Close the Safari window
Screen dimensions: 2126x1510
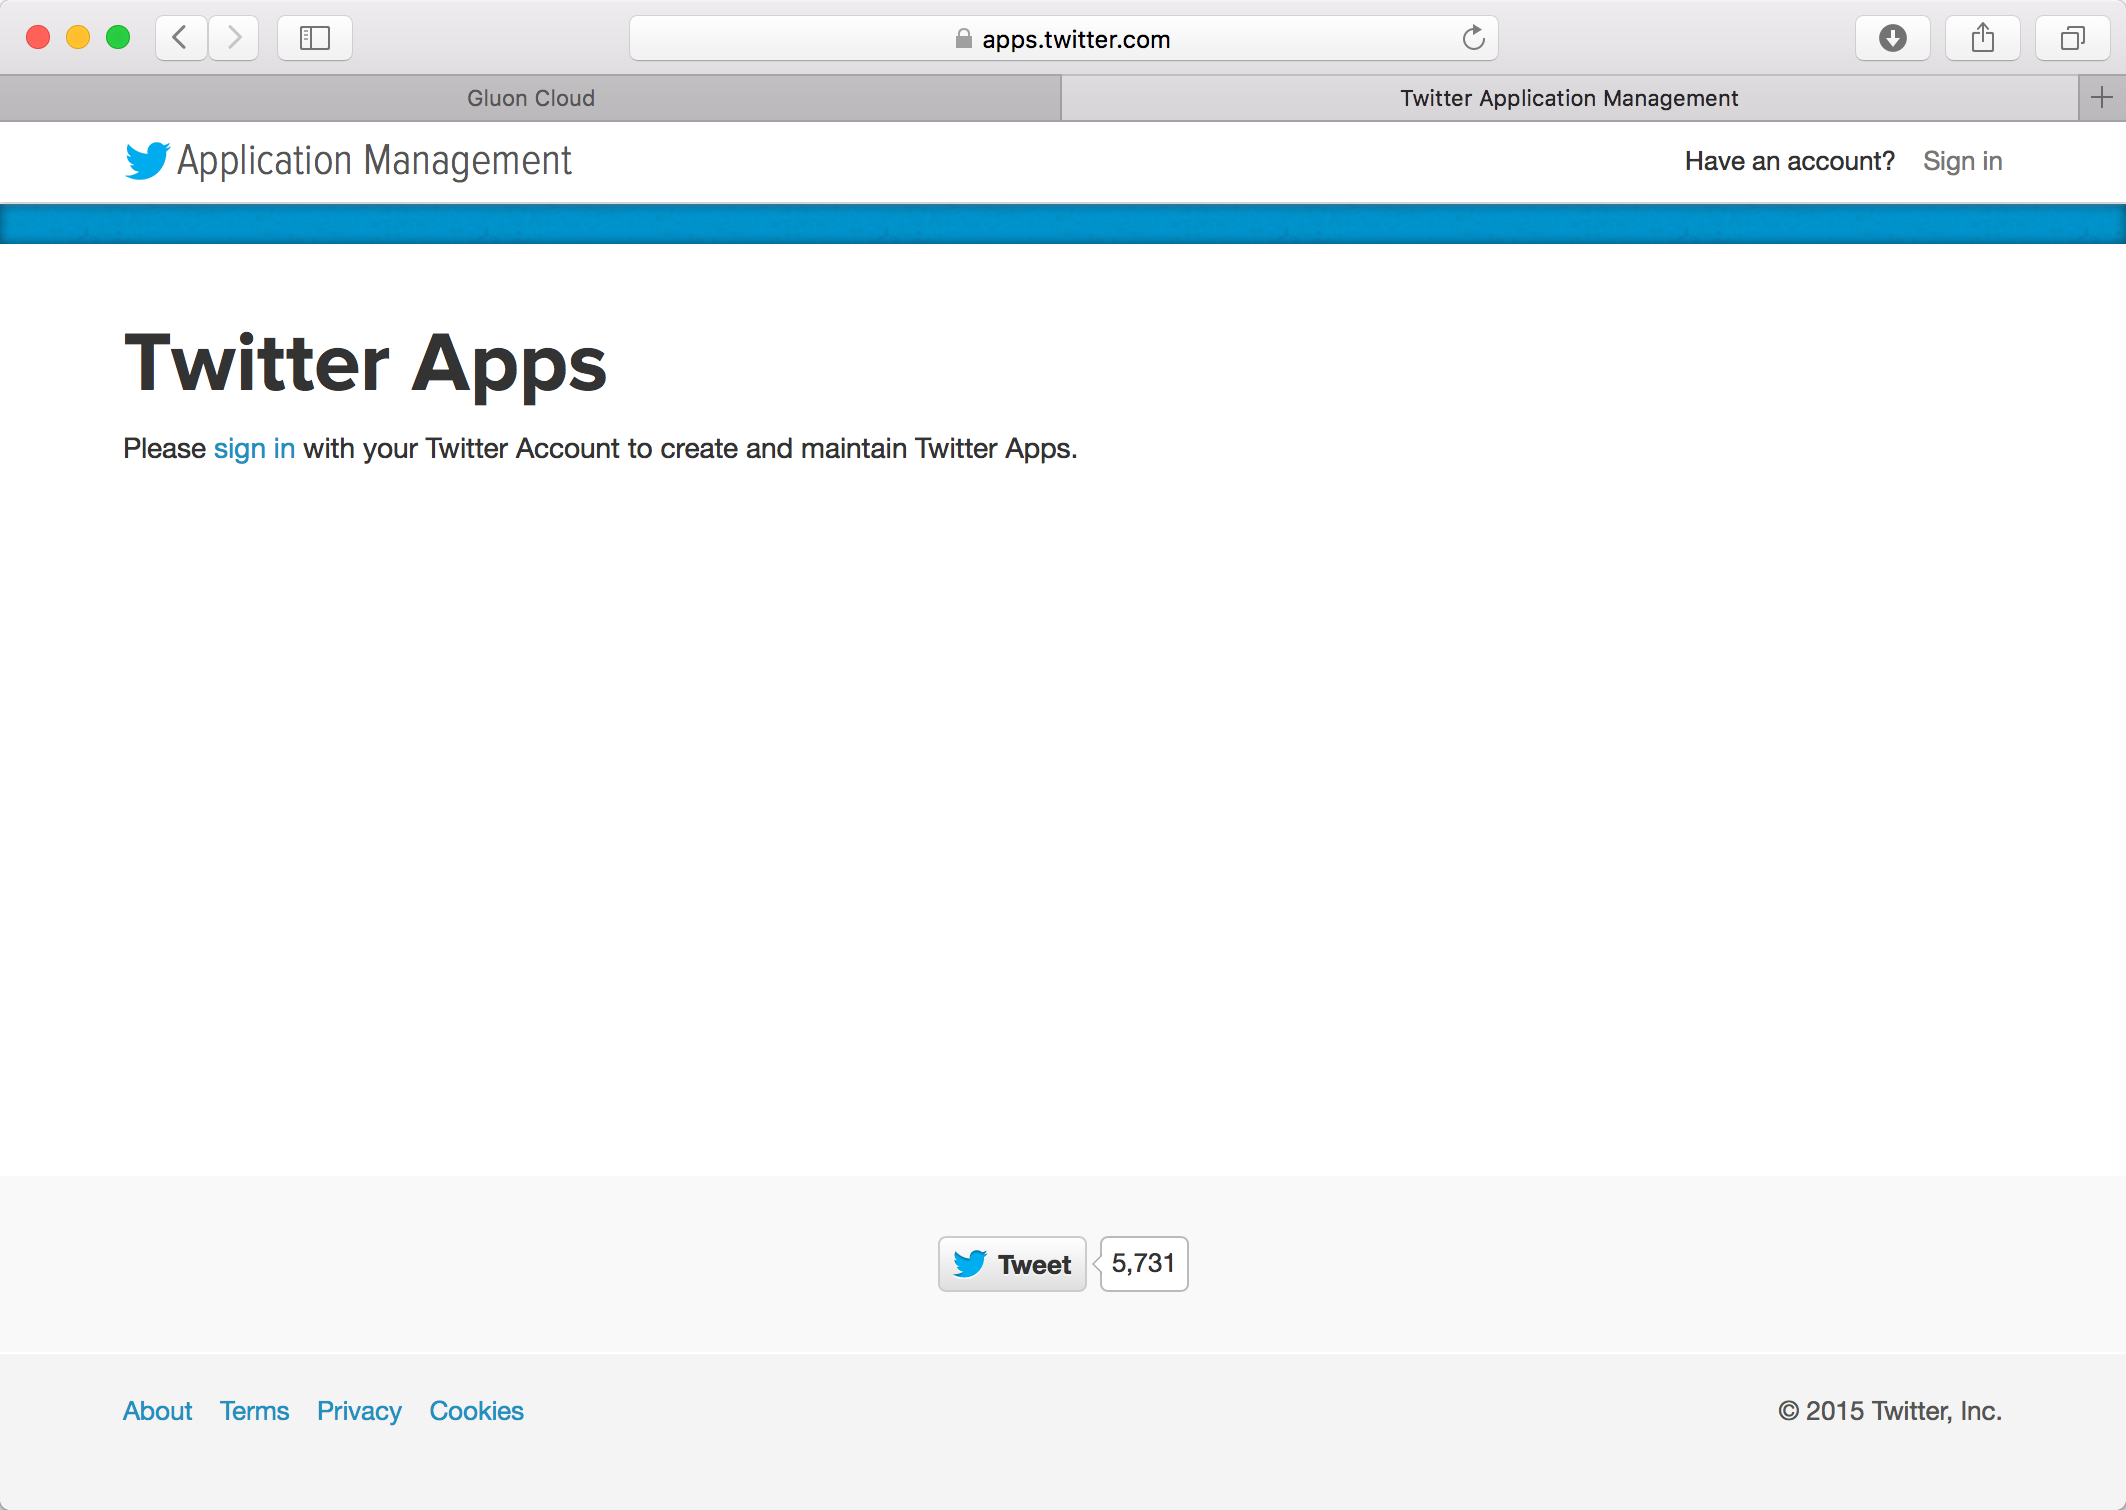pyautogui.click(x=38, y=38)
